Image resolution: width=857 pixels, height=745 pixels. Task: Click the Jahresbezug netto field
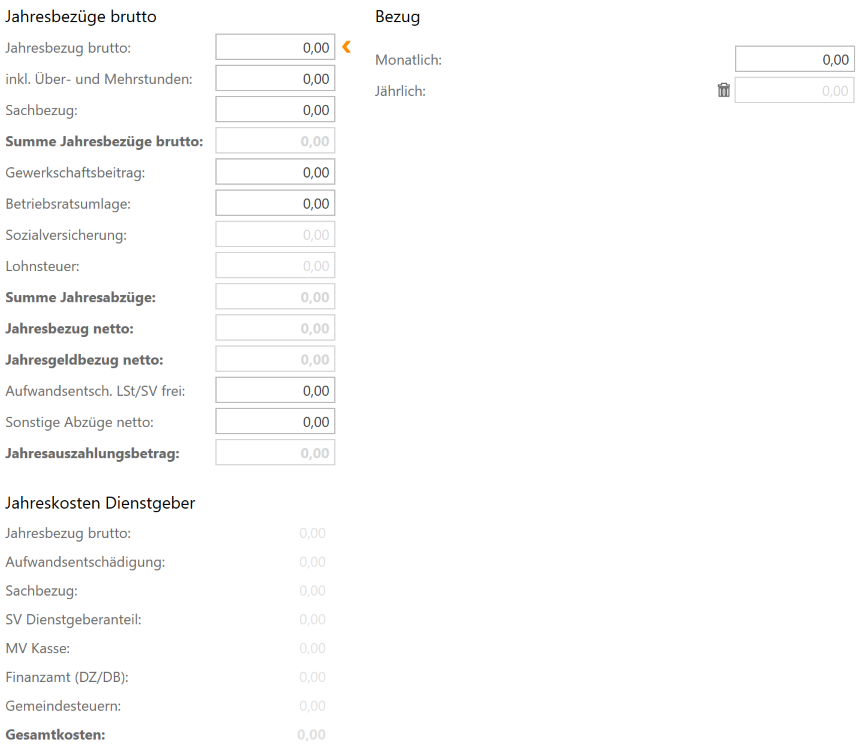click(x=275, y=328)
